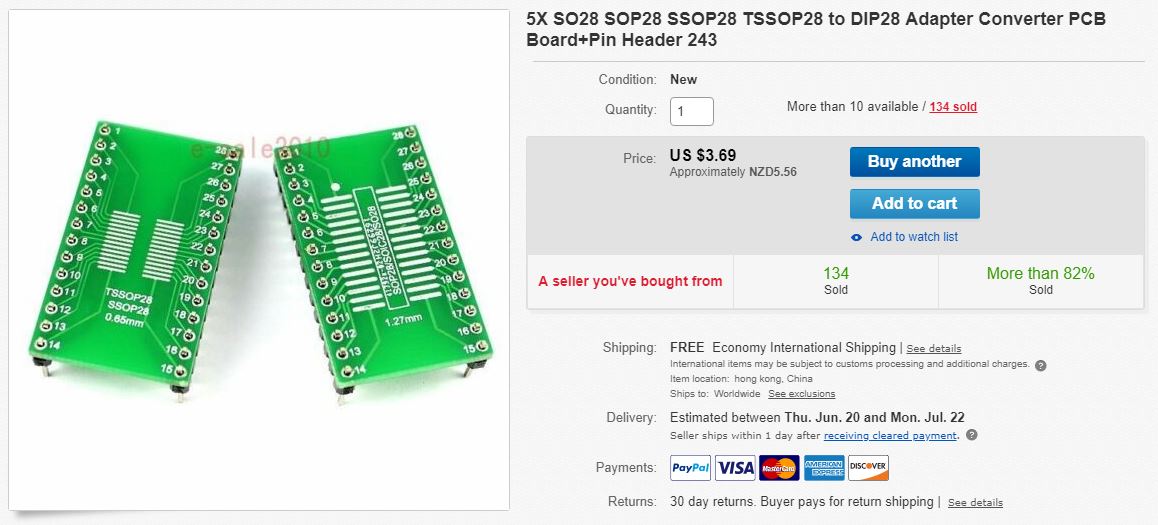
Task: Click the PayPal payment logo
Action: coord(690,467)
